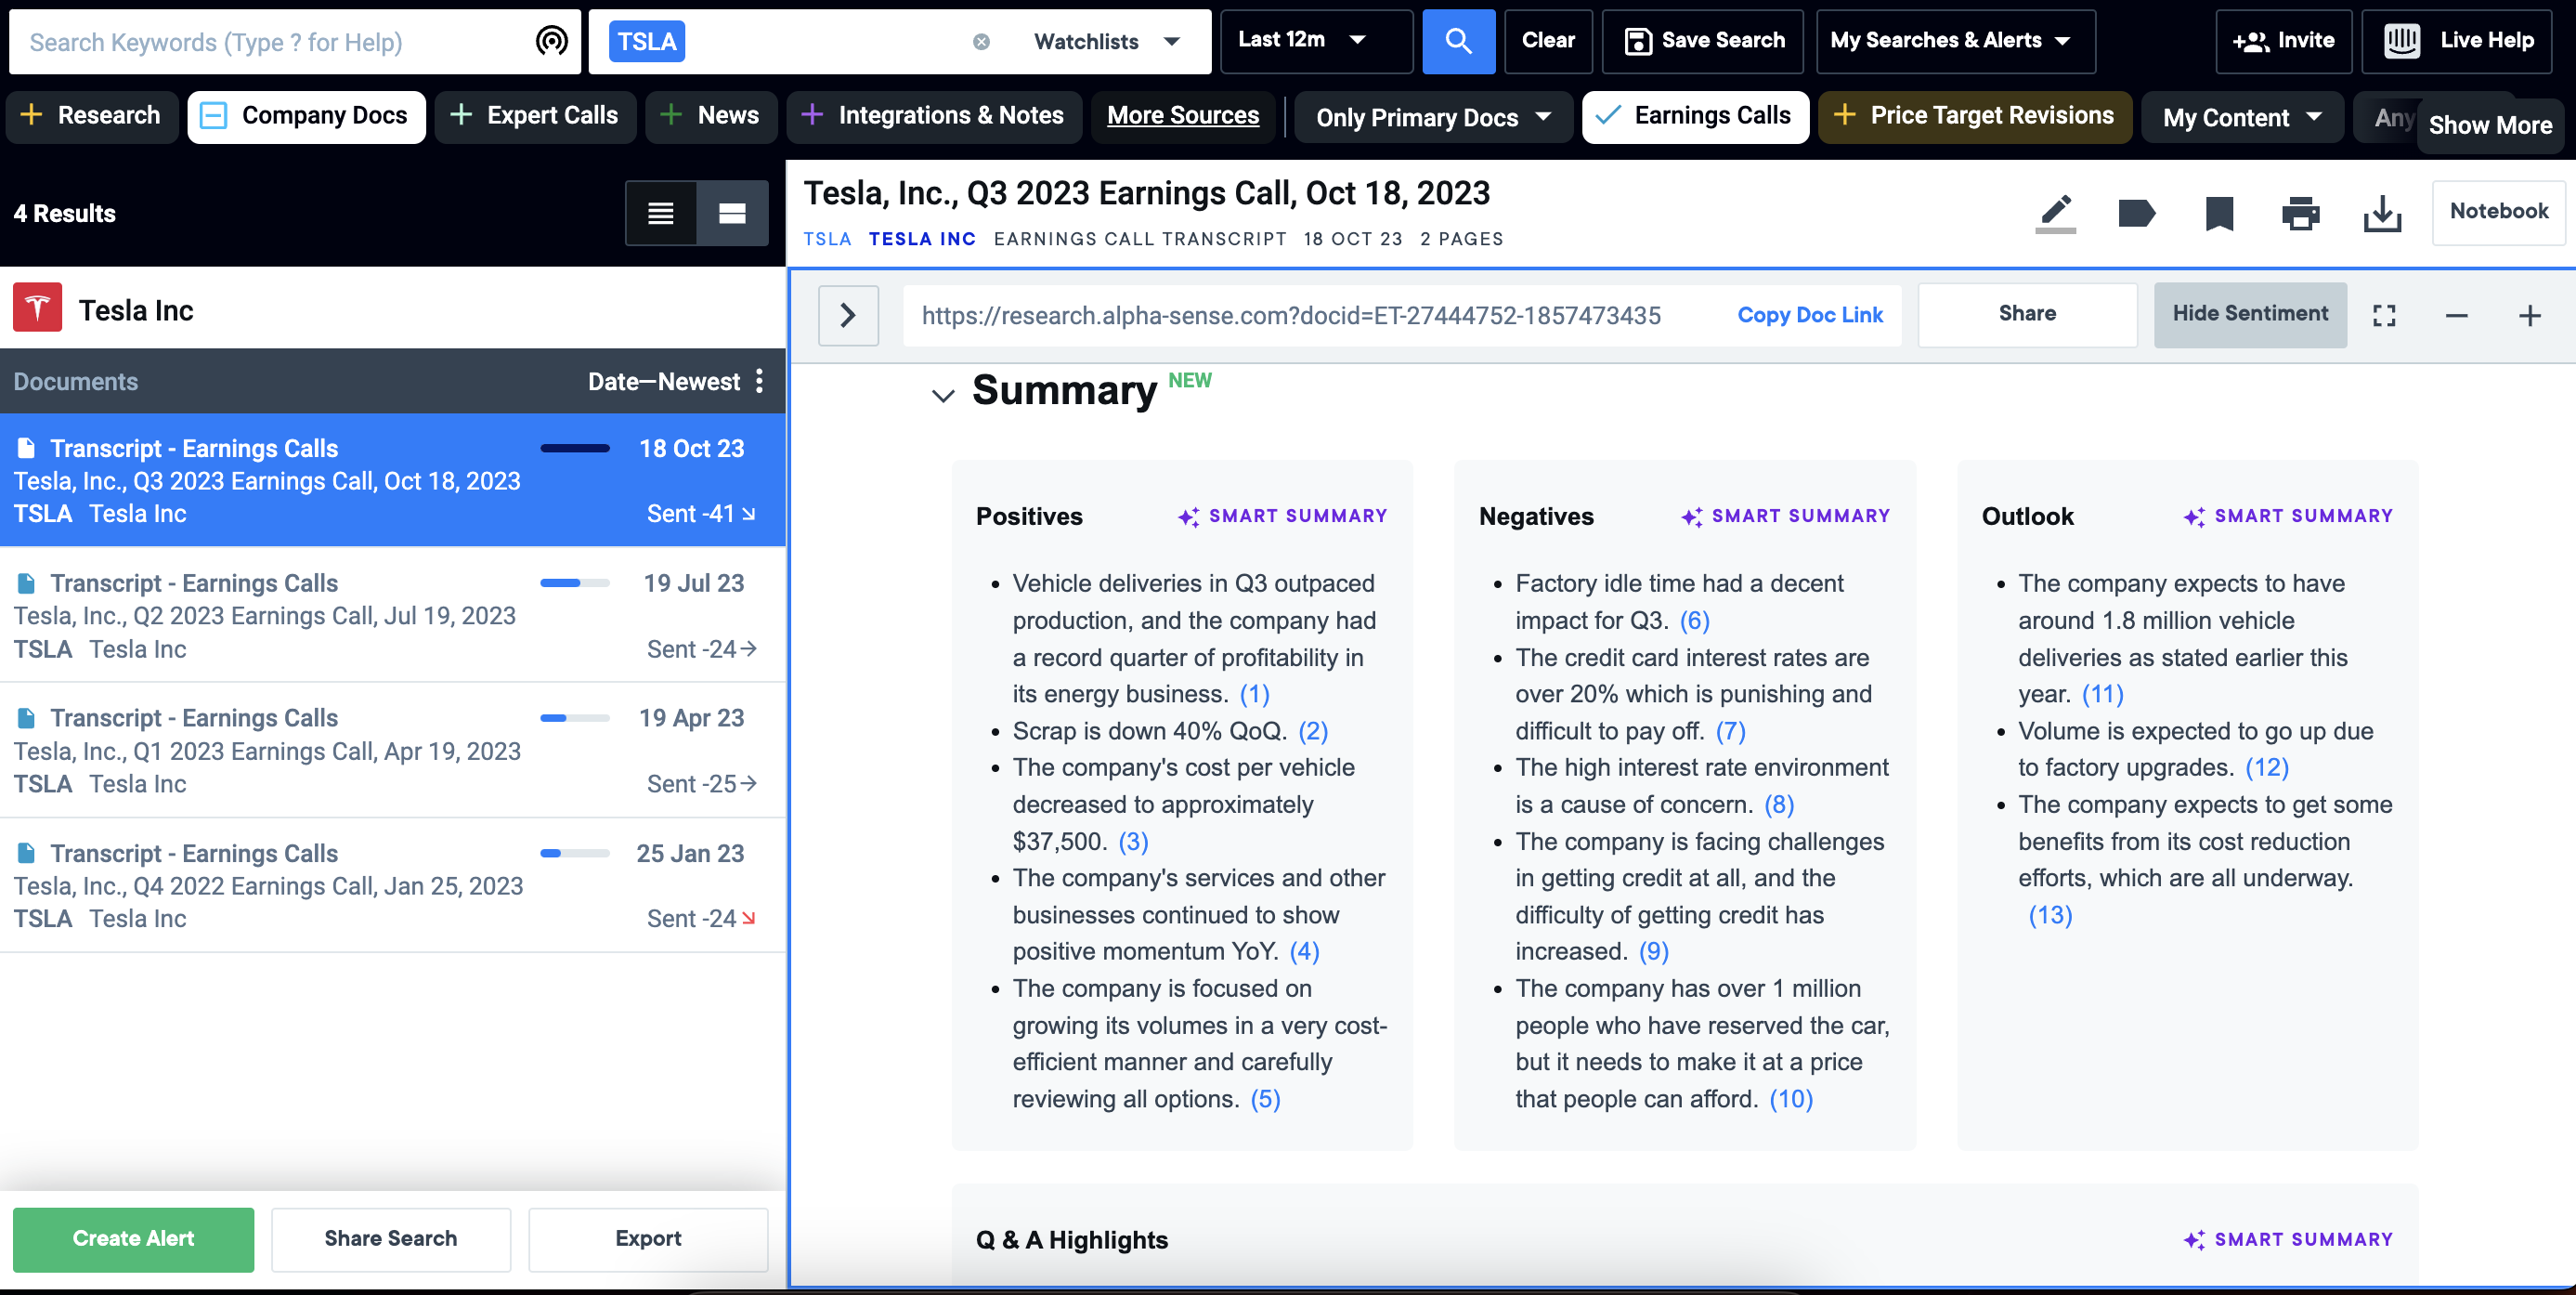
Task: Click the Share document button
Action: pos(2027,314)
